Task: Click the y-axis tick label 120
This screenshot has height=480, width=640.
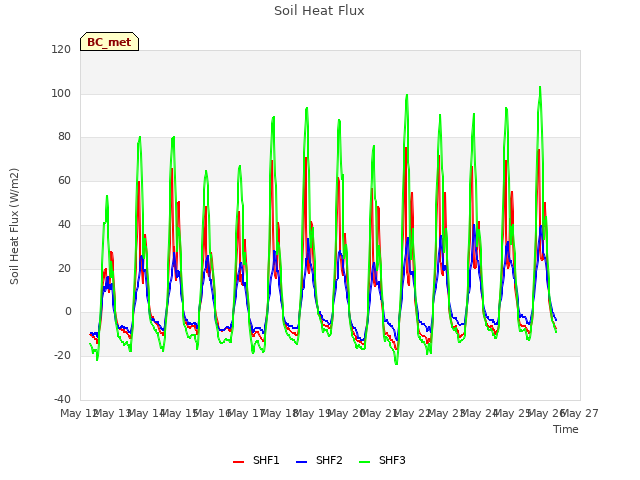Action: [61, 49]
